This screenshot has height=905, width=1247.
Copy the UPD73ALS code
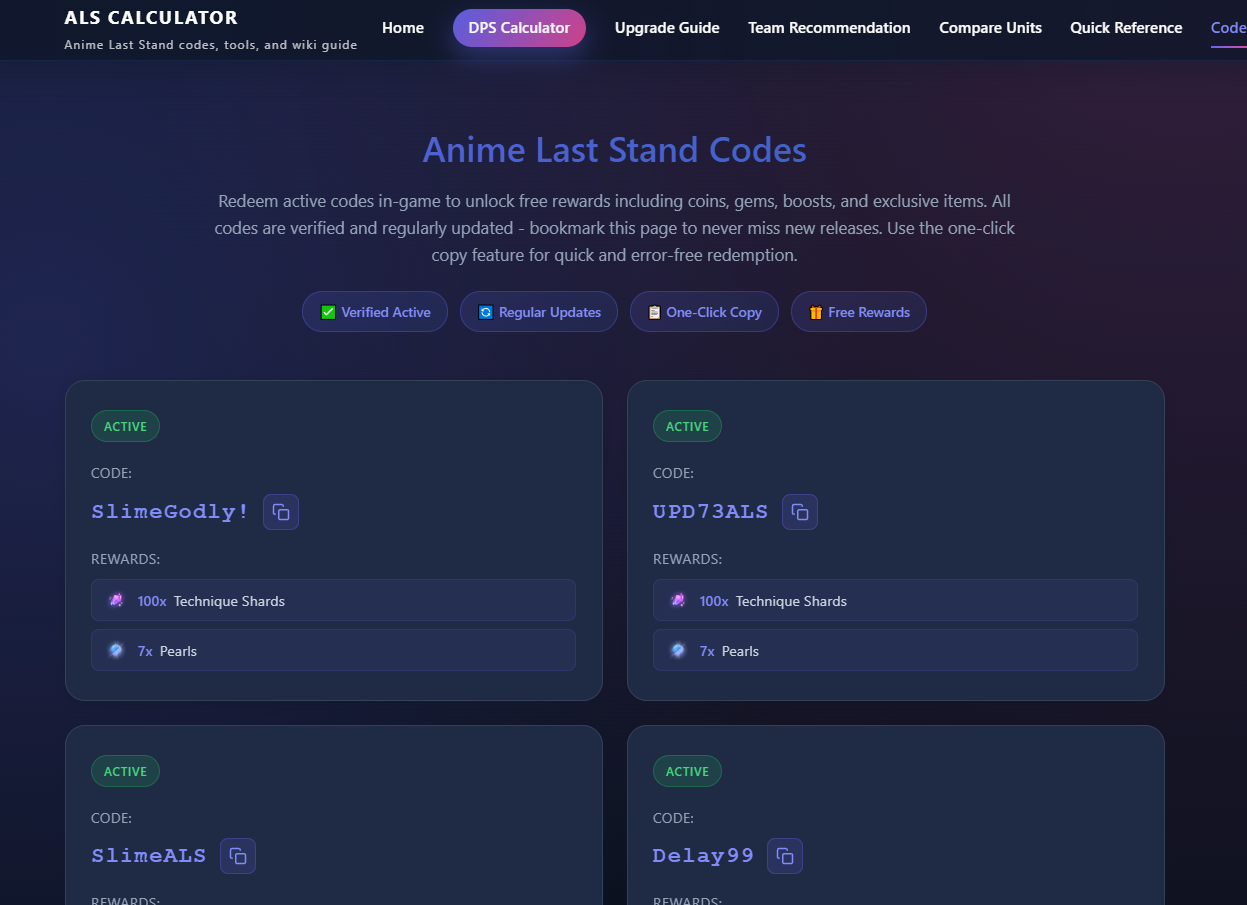(x=799, y=511)
